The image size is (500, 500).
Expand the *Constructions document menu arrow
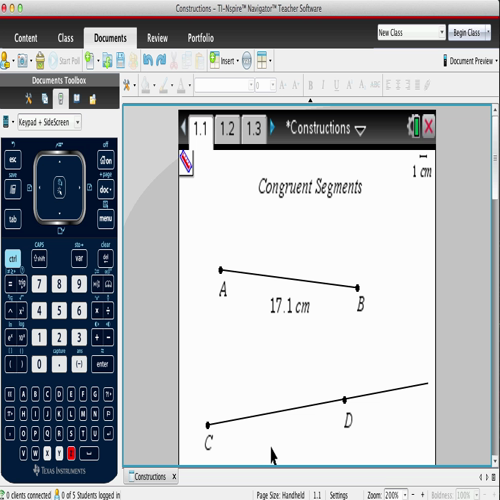point(360,130)
